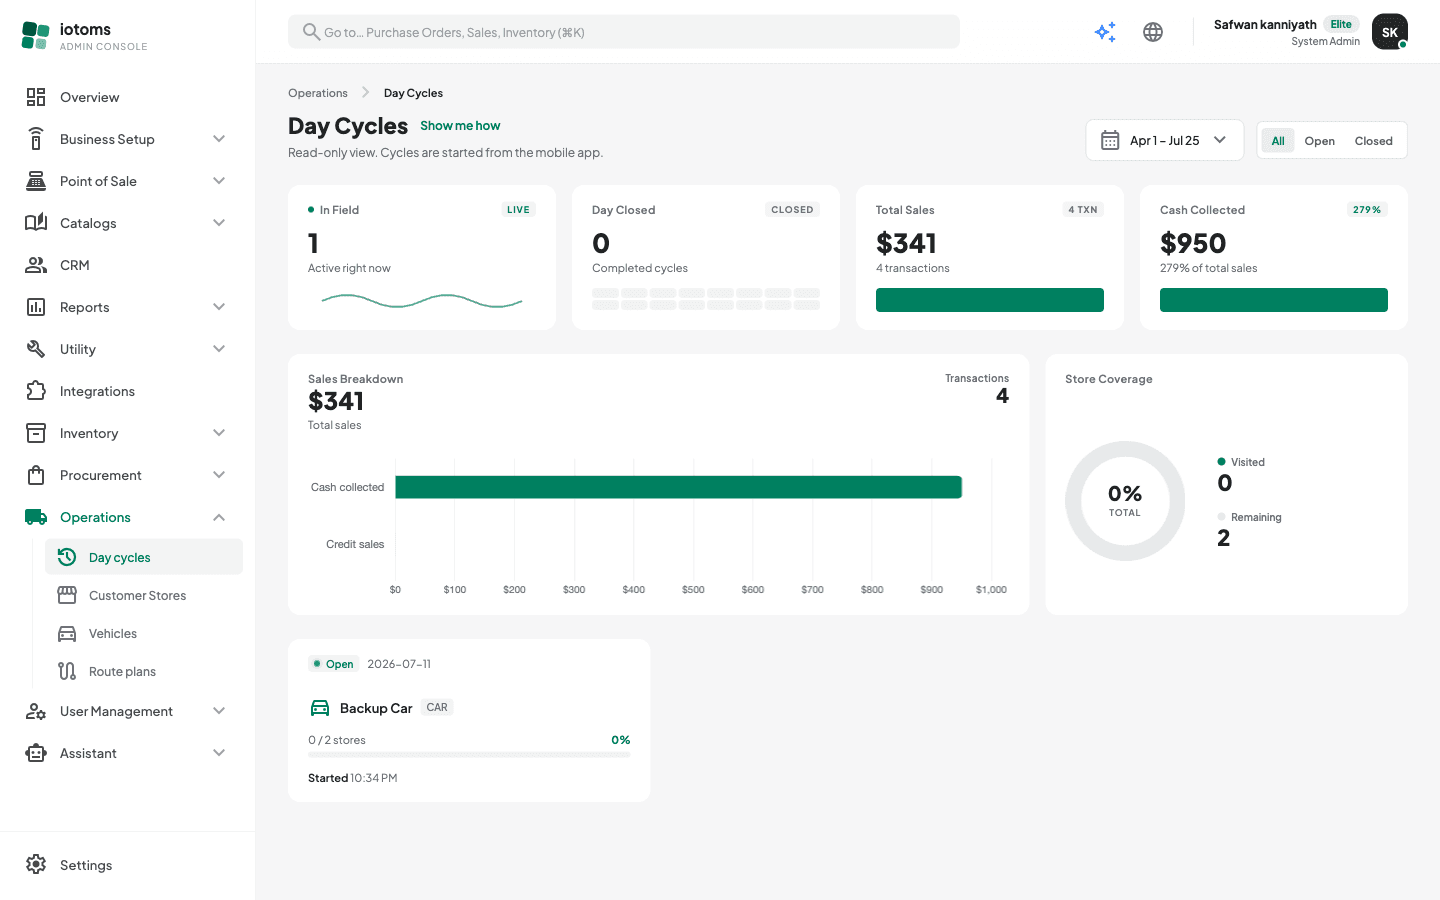
Task: Expand the Catalogs section chevron
Action: [219, 223]
